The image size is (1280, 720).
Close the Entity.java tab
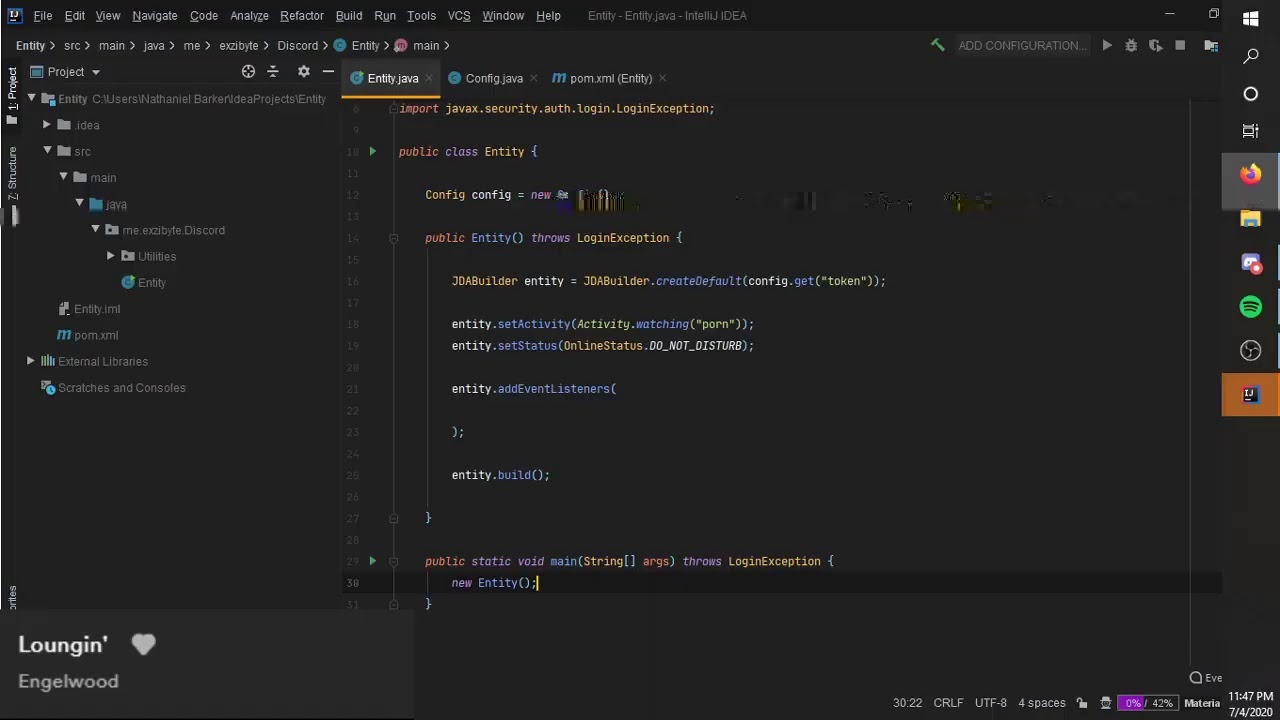429,78
